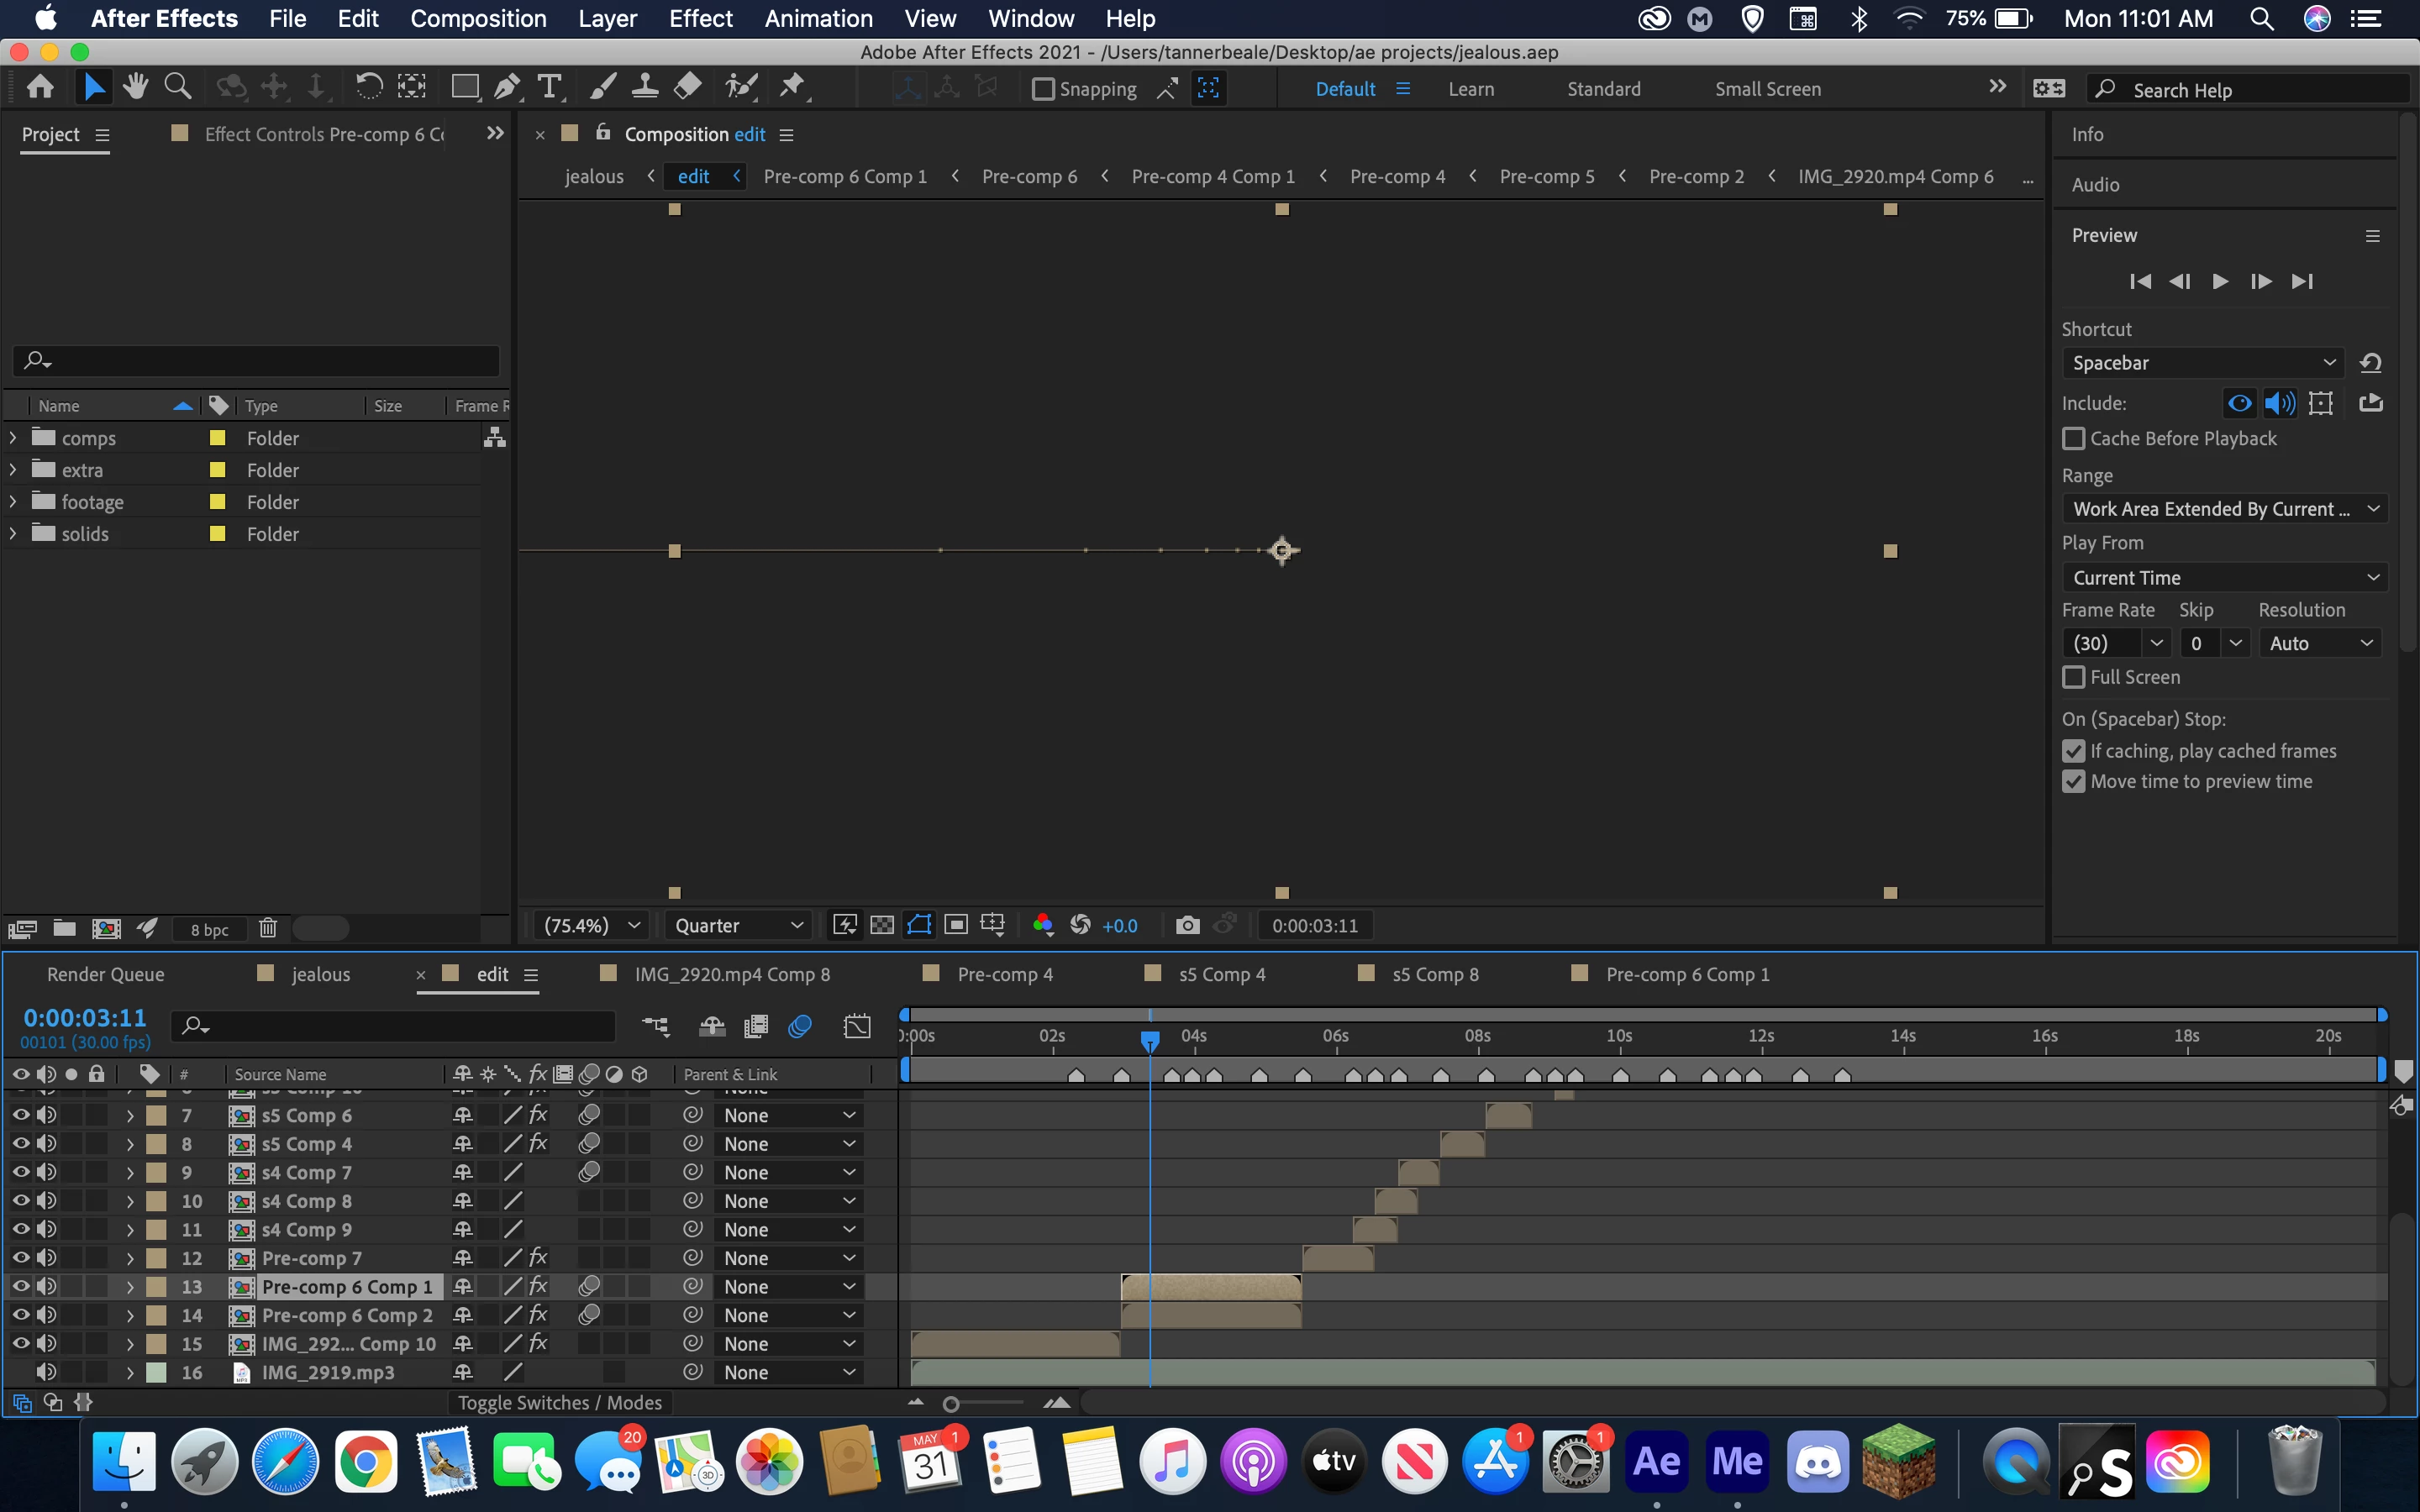Open the Composition menu
Image resolution: width=2420 pixels, height=1512 pixels.
coord(478,18)
